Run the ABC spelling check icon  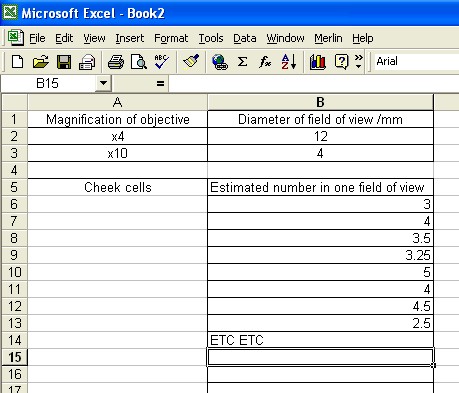(x=162, y=62)
